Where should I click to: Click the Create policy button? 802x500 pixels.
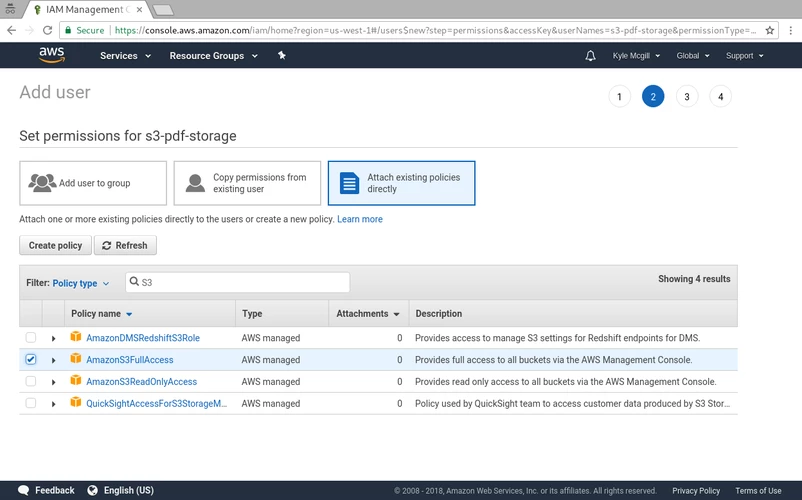click(55, 245)
